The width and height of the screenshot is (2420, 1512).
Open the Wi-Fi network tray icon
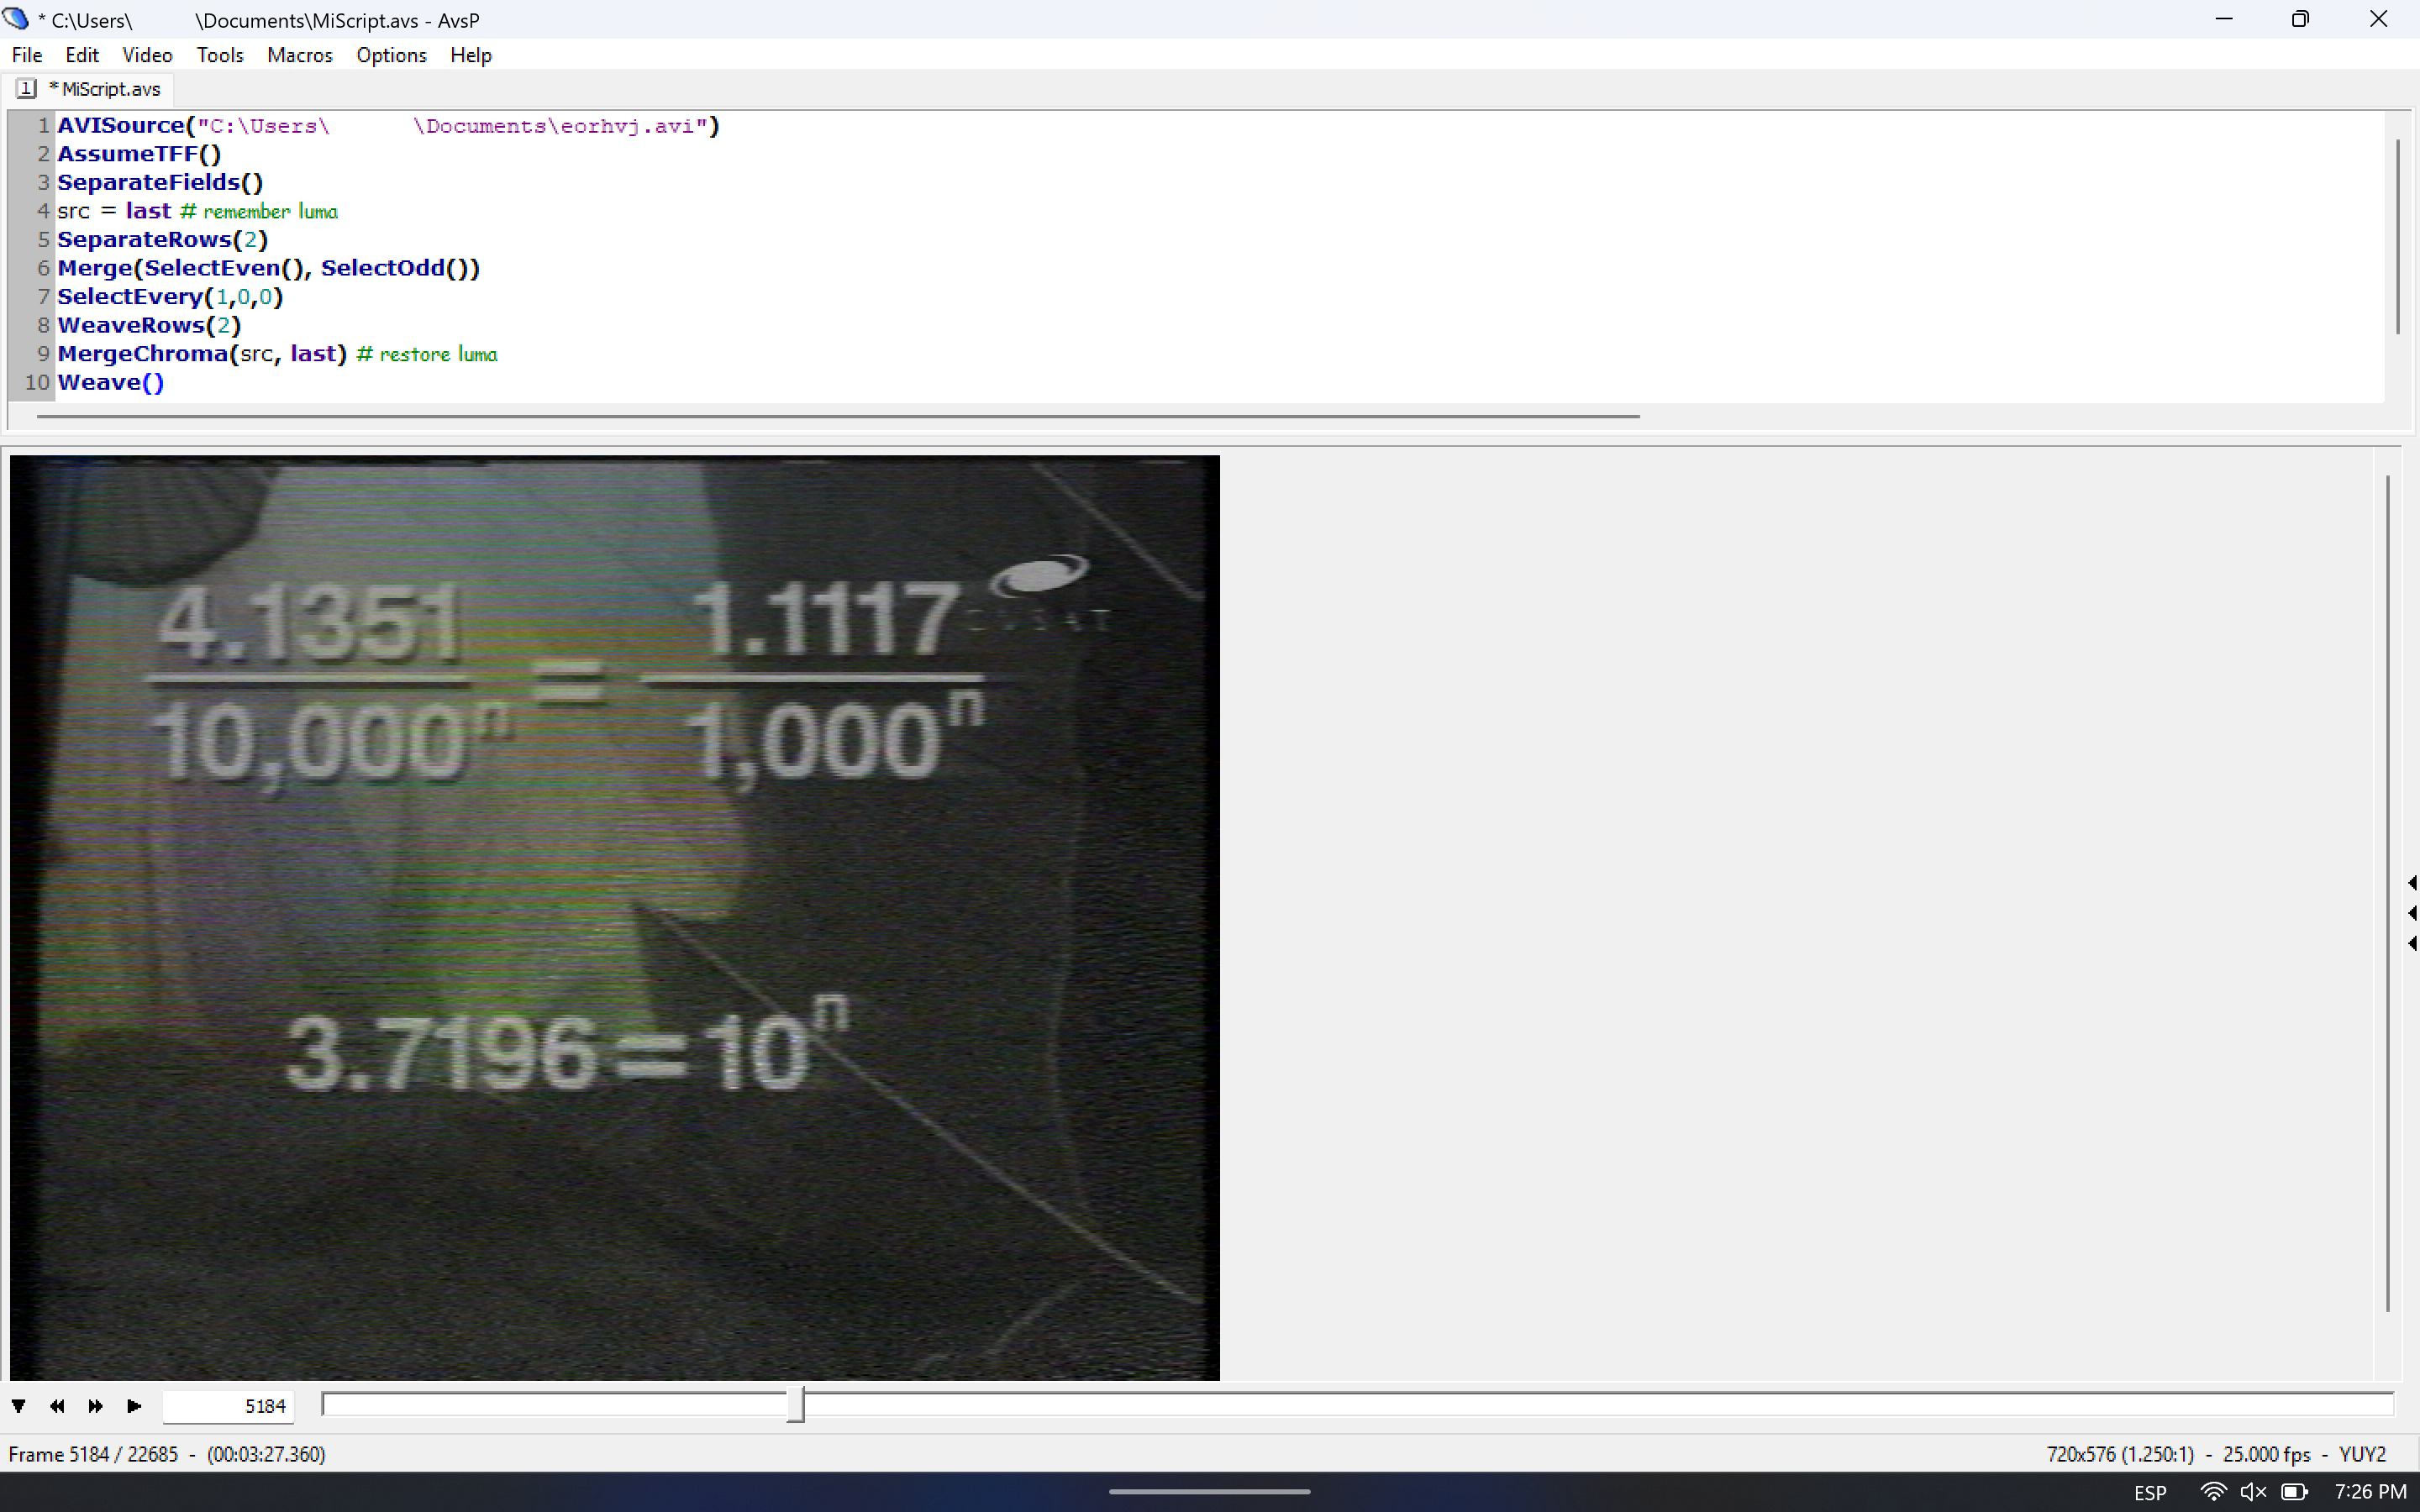pos(2213,1491)
